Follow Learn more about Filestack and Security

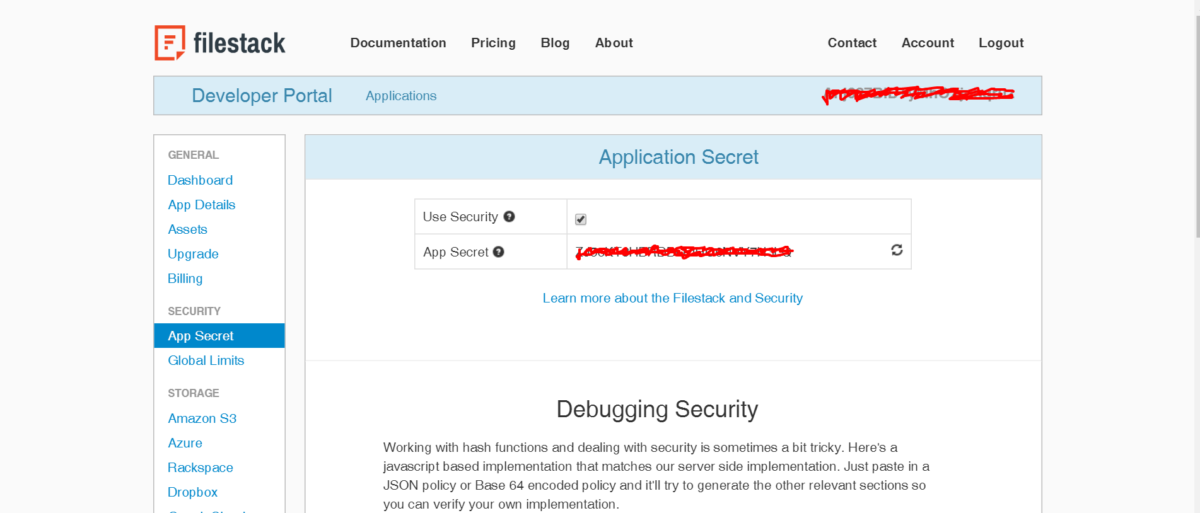[x=673, y=298]
